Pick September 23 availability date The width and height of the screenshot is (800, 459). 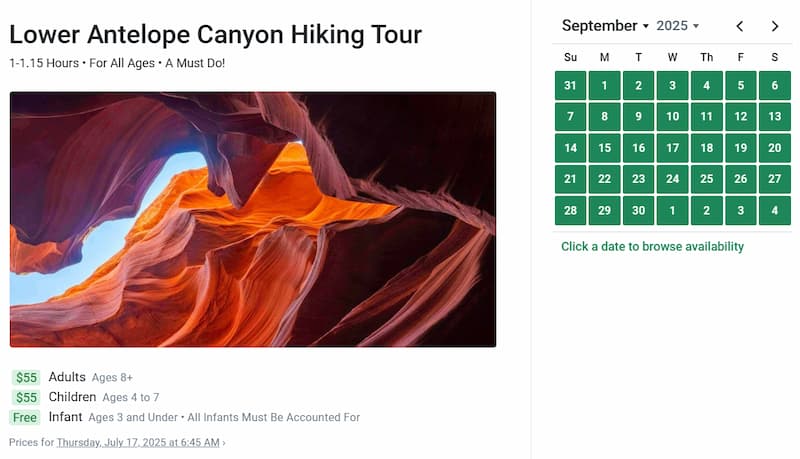[x=638, y=179]
